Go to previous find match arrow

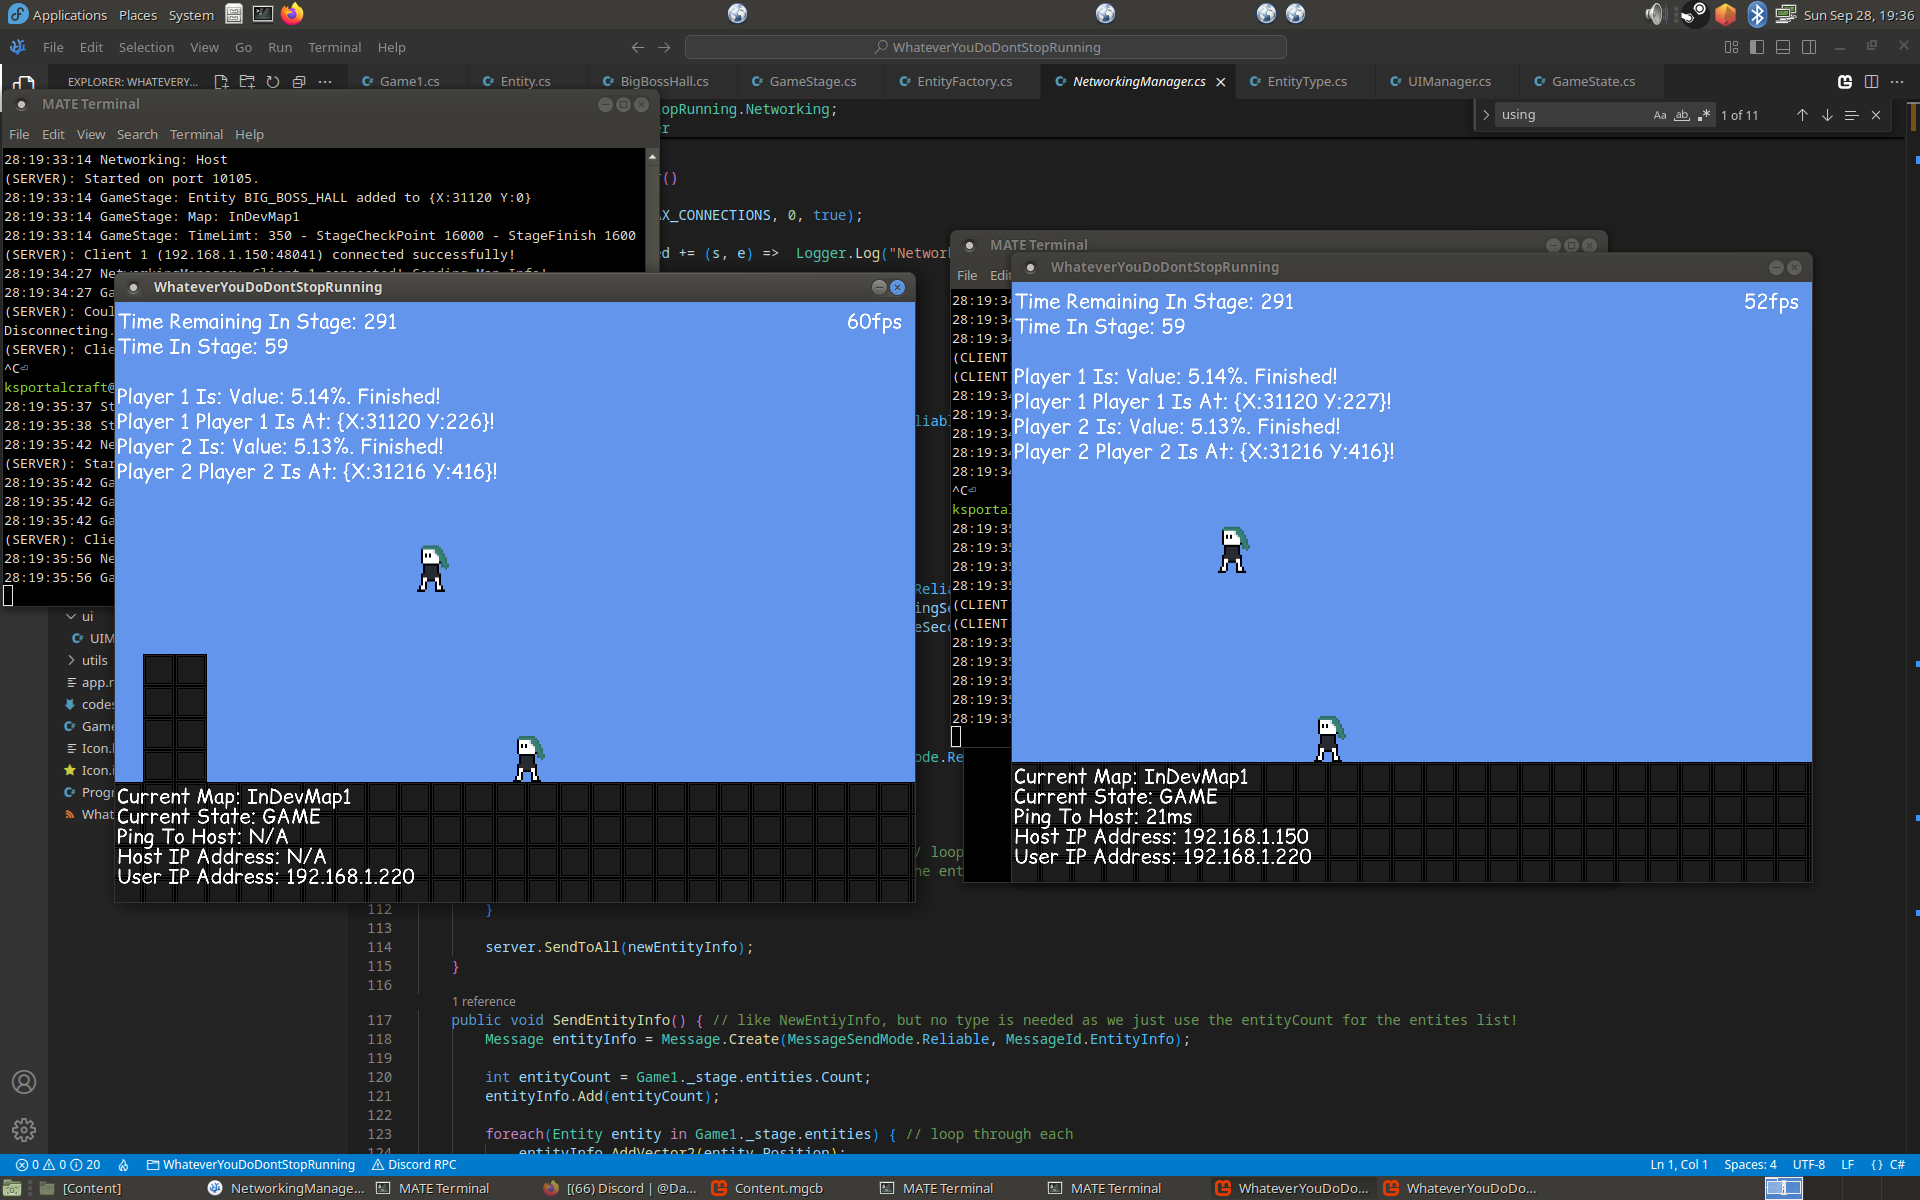point(1802,115)
